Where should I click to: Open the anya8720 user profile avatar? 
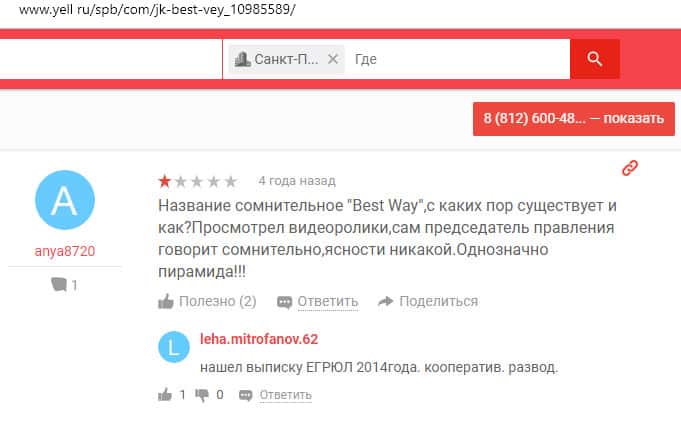pyautogui.click(x=65, y=200)
